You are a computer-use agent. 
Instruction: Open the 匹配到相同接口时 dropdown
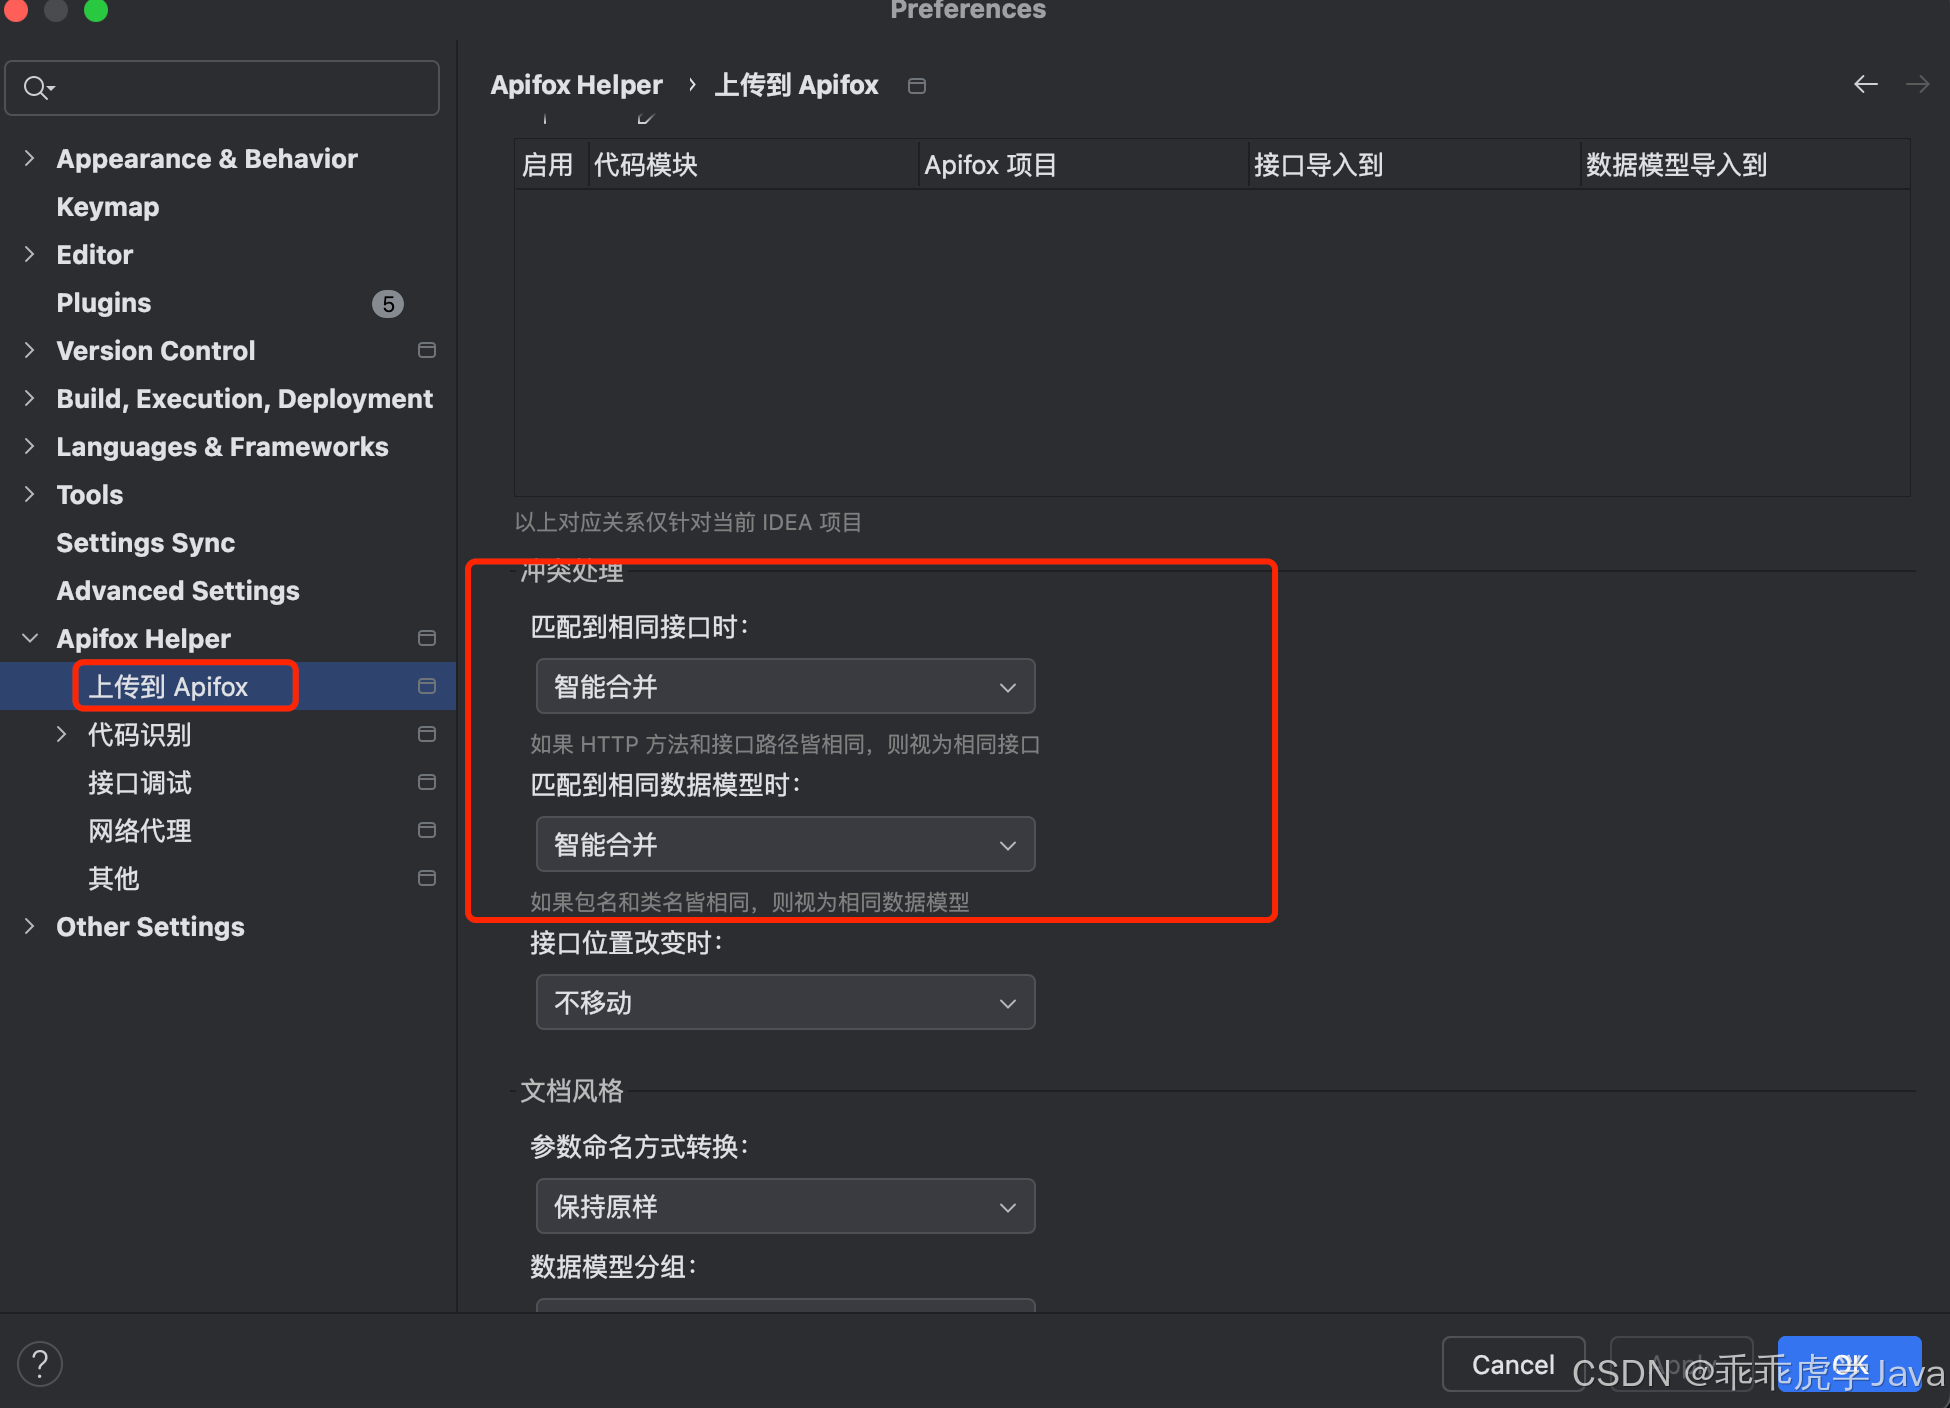[x=785, y=687]
